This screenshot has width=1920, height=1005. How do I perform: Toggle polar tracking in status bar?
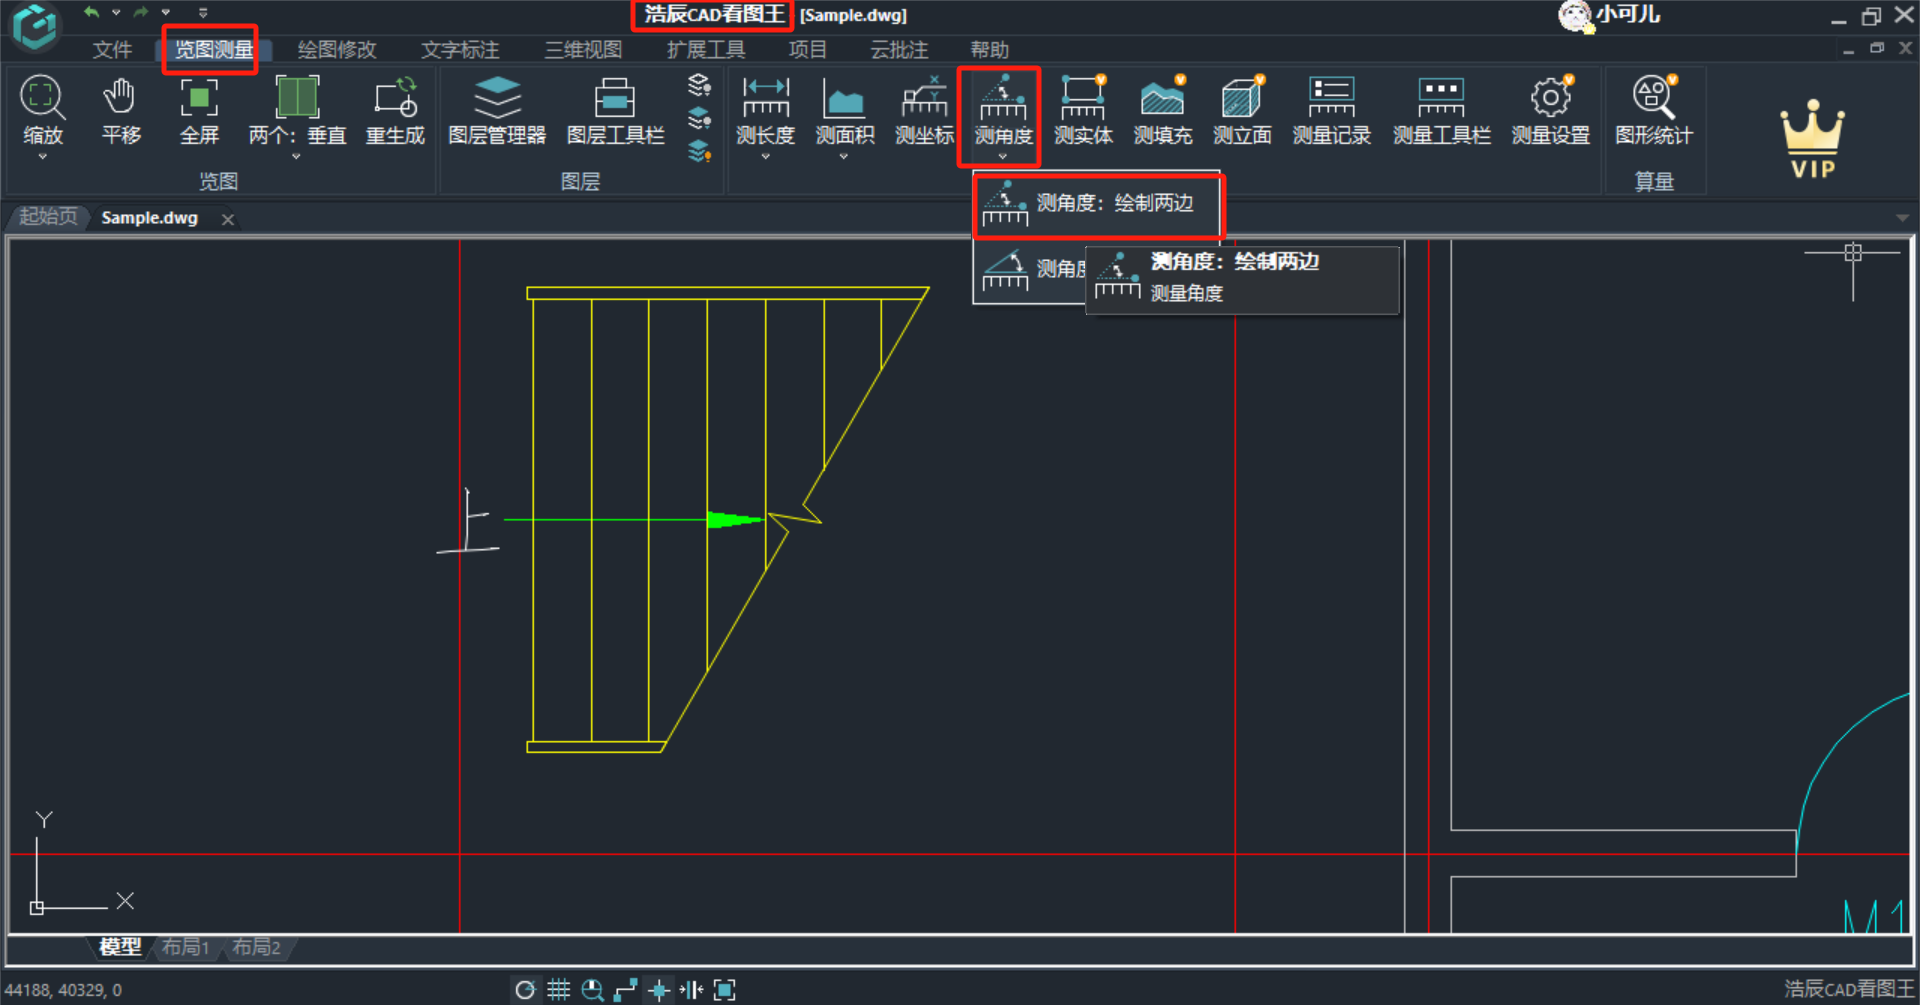(x=525, y=990)
